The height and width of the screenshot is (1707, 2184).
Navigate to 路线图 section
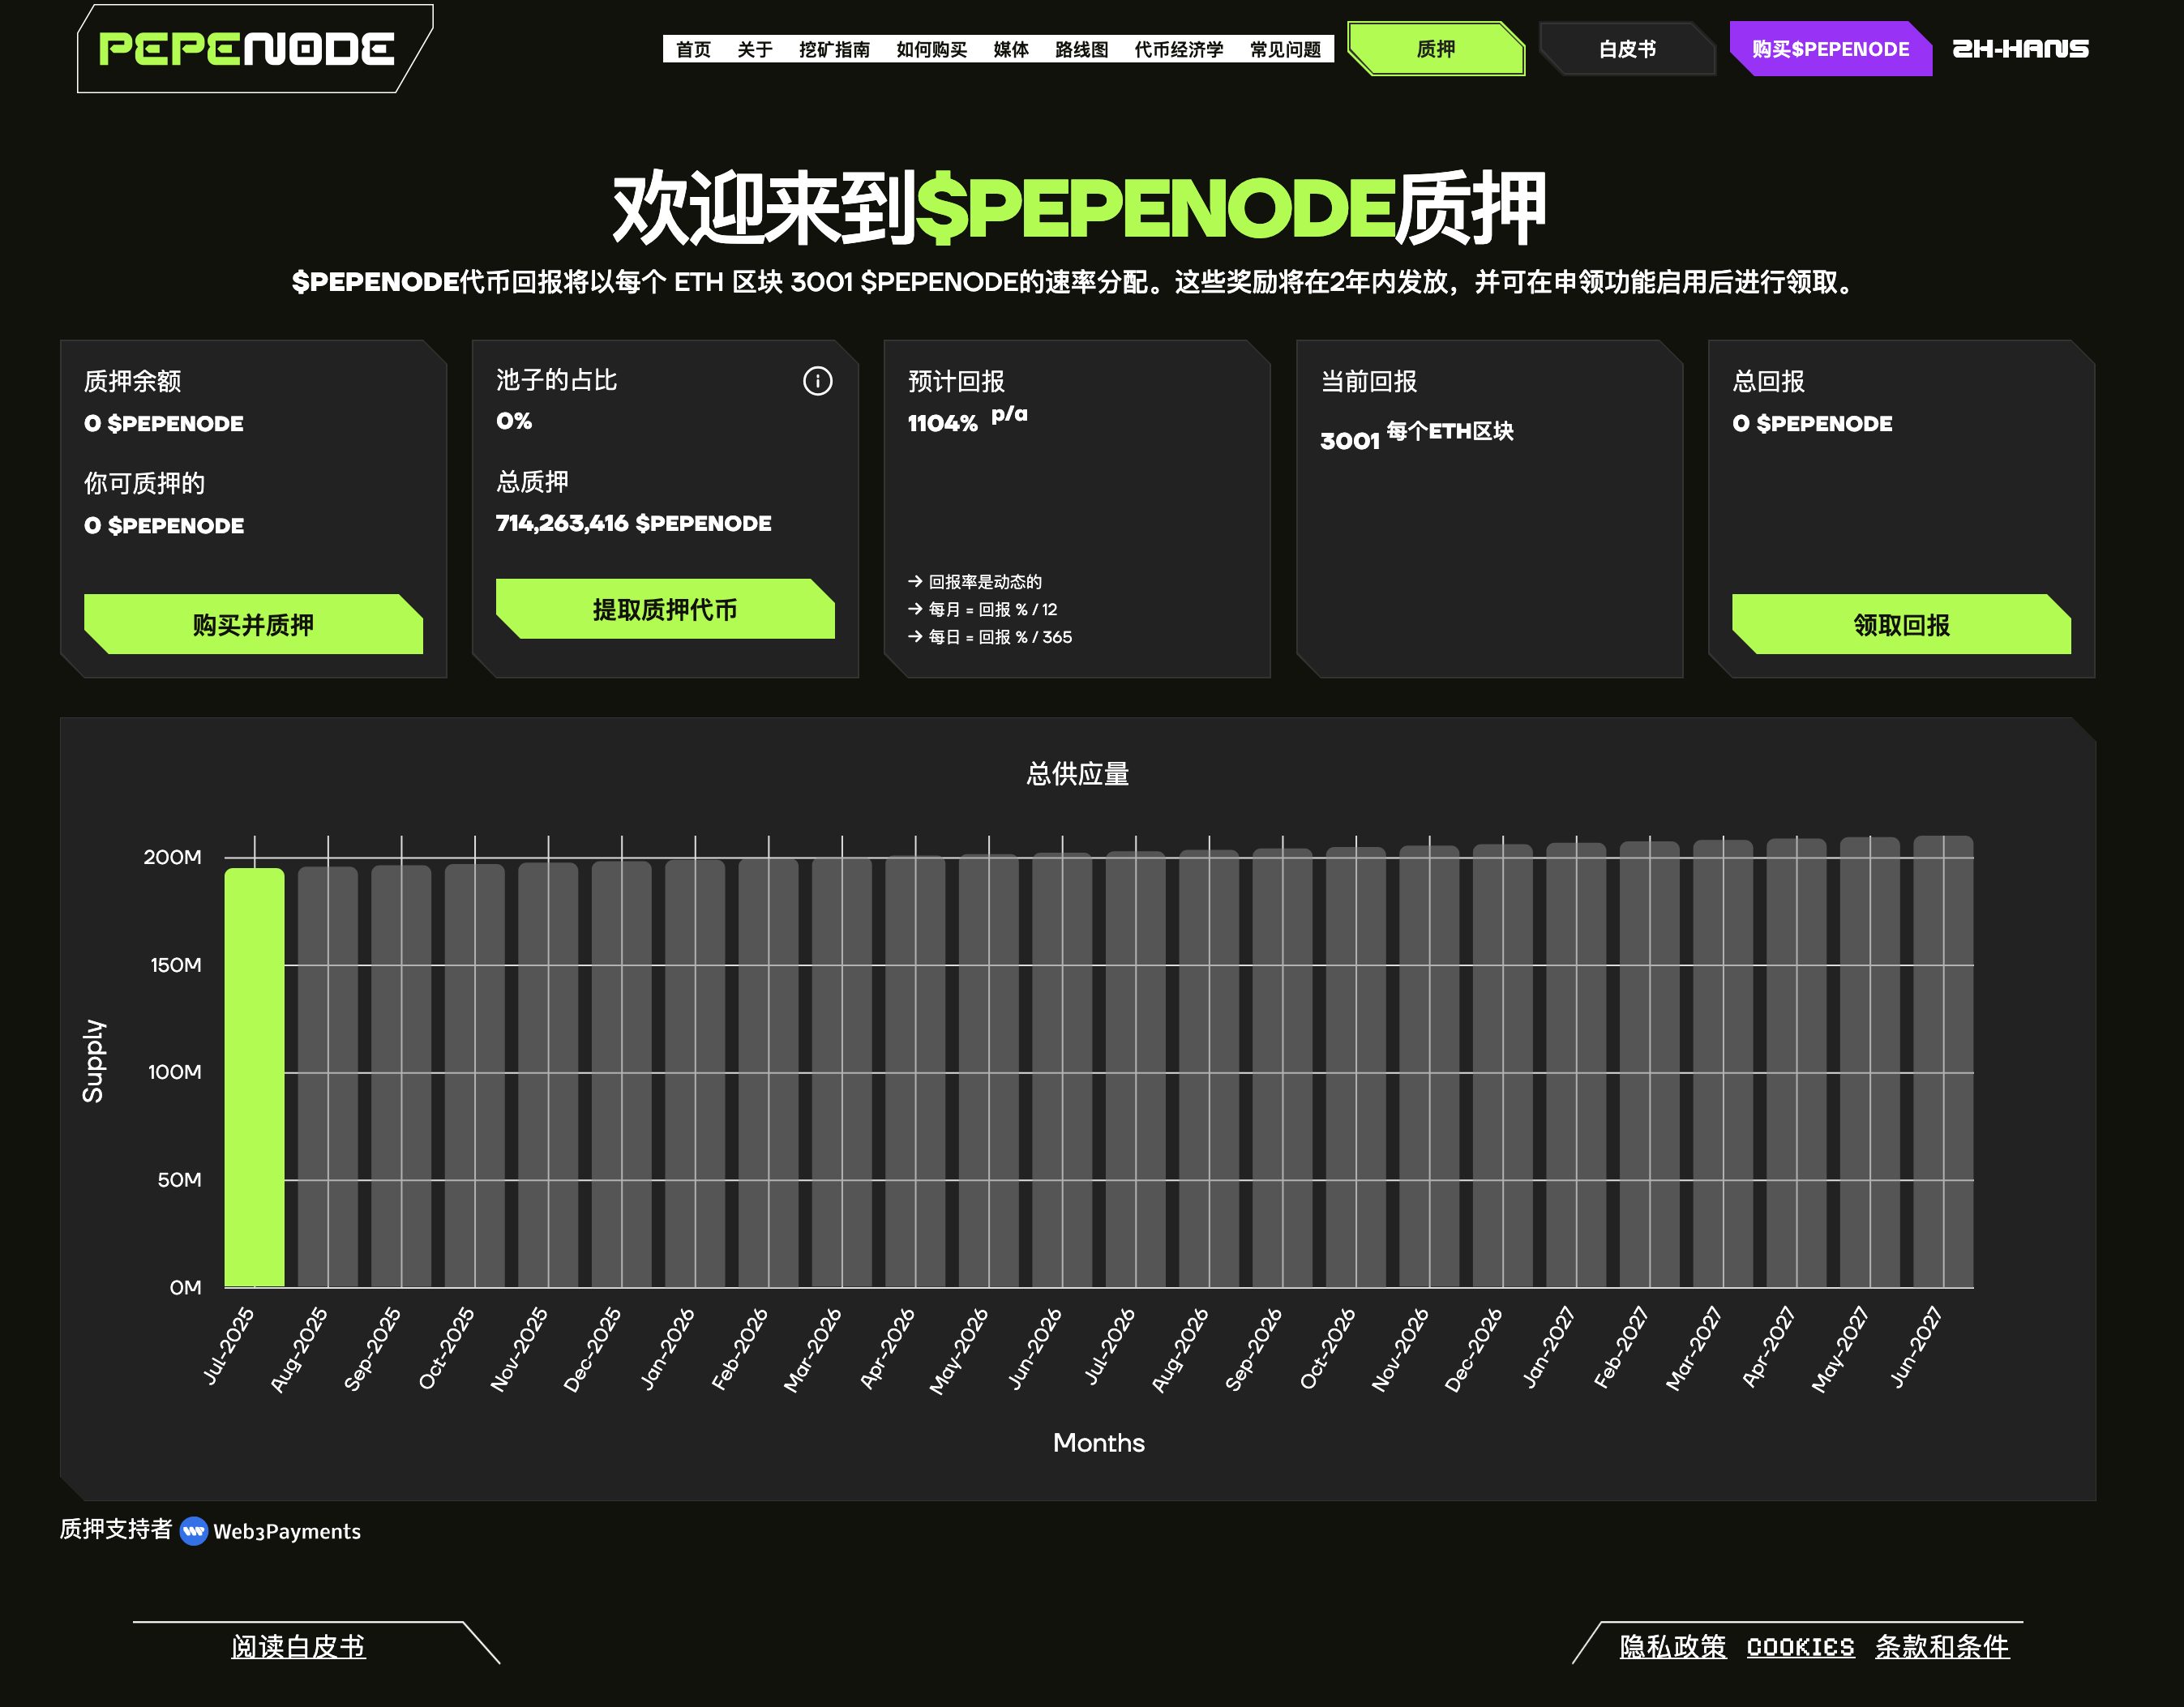1081,50
